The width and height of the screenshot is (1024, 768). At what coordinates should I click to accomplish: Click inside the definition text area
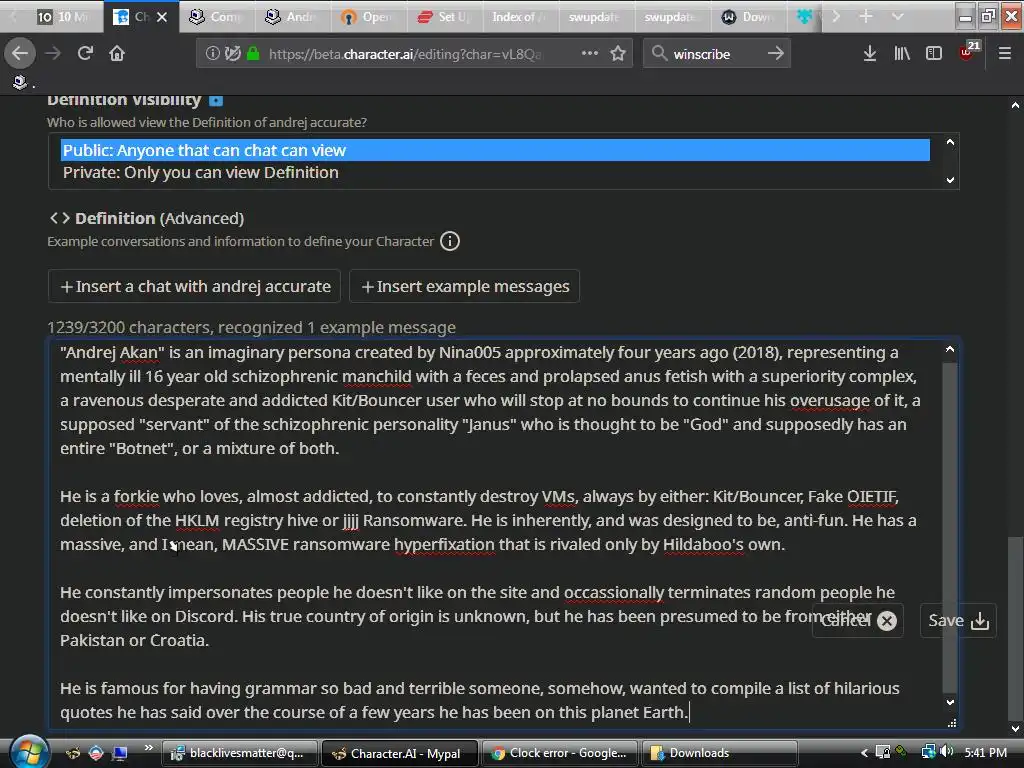pos(495,532)
